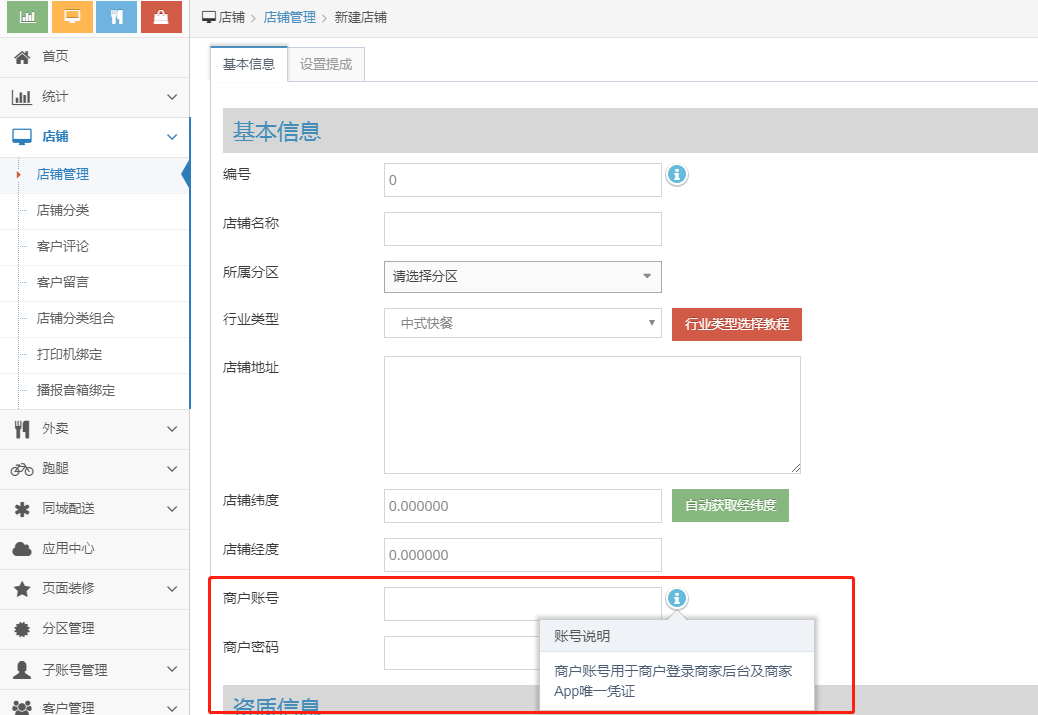Click the 行业类型选择教程 button
Viewport: 1038px width, 715px height.
(x=736, y=324)
